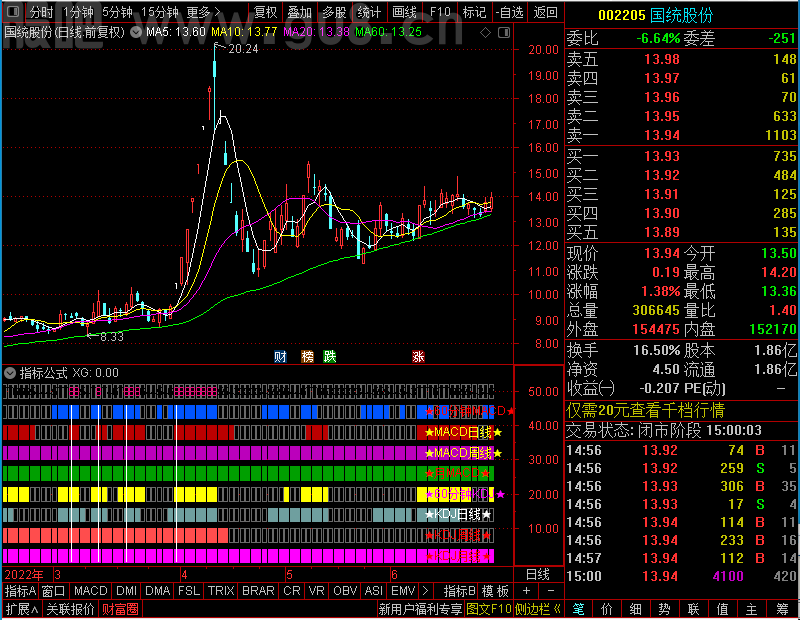
Task: Zoom in chart with + button
Action: point(527,591)
